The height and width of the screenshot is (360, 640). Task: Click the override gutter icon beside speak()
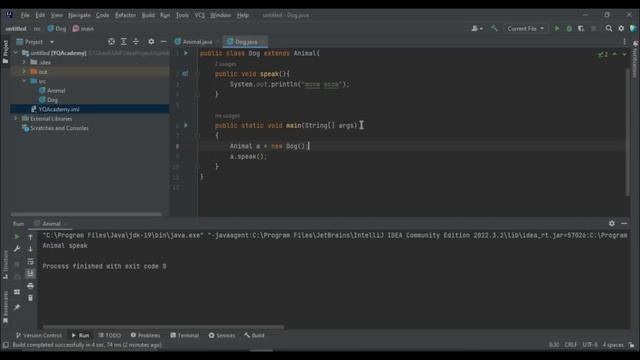tap(185, 74)
